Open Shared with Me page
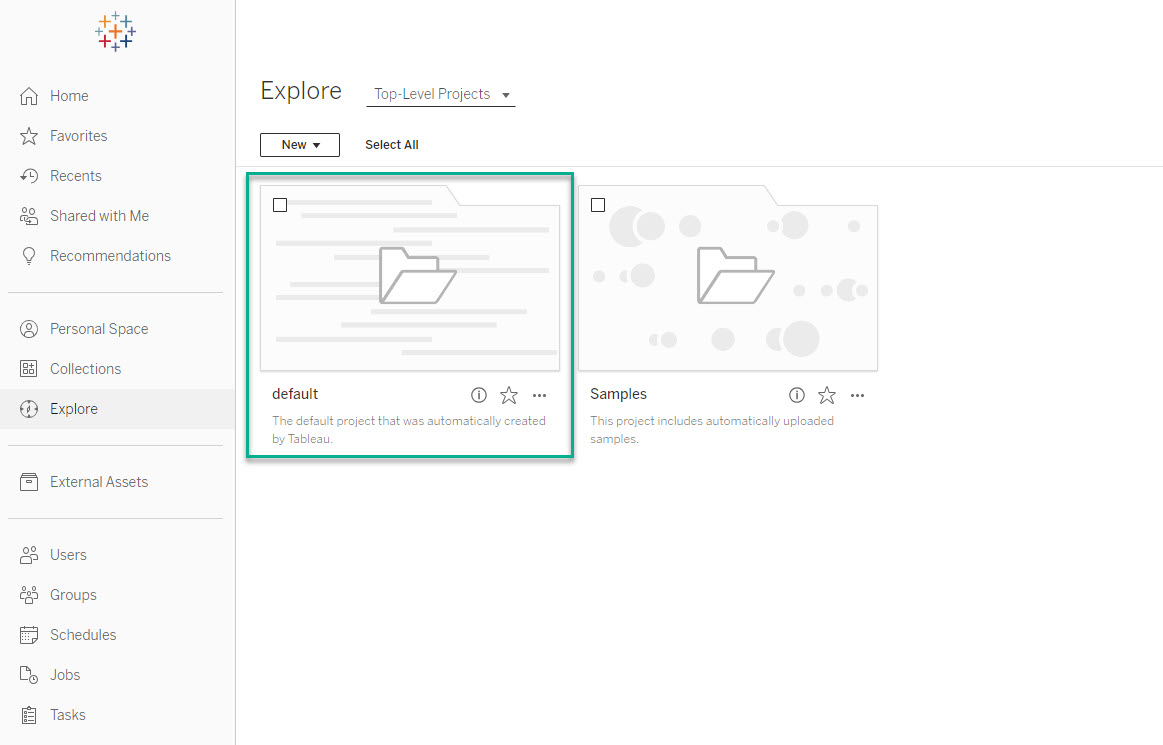 coord(99,216)
